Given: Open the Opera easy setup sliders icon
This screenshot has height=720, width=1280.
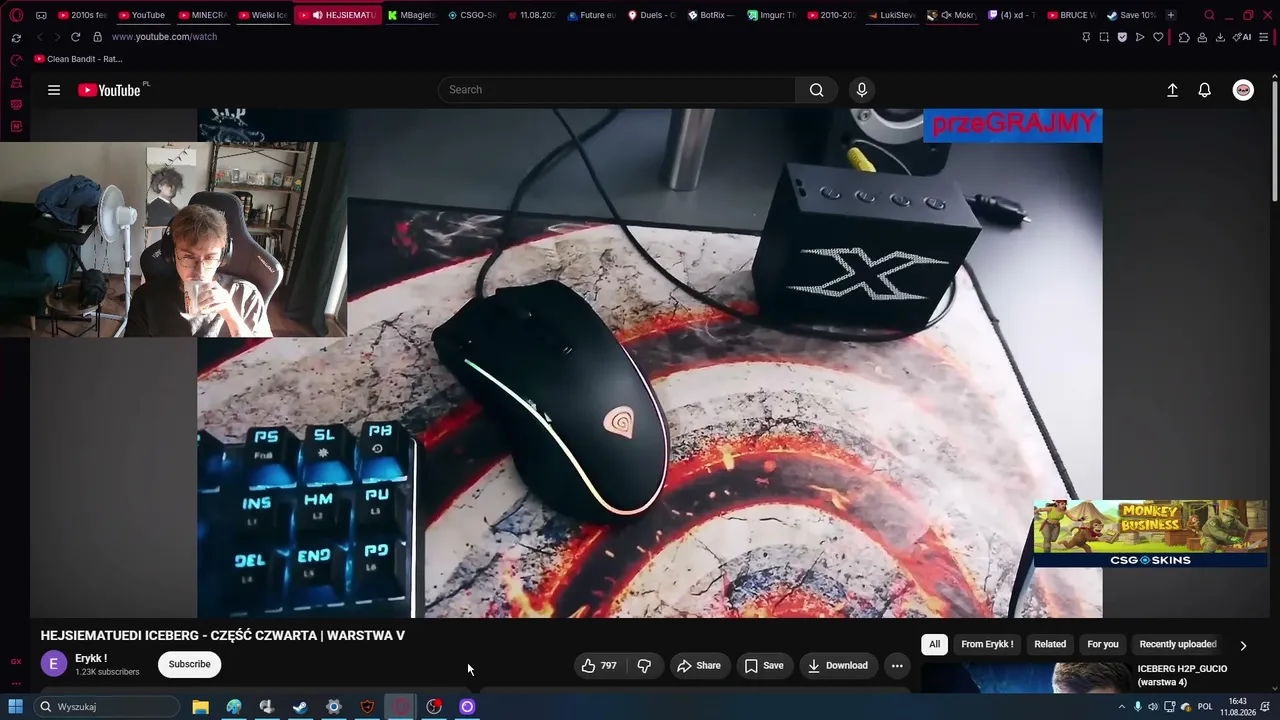Looking at the screenshot, I should (1265, 37).
